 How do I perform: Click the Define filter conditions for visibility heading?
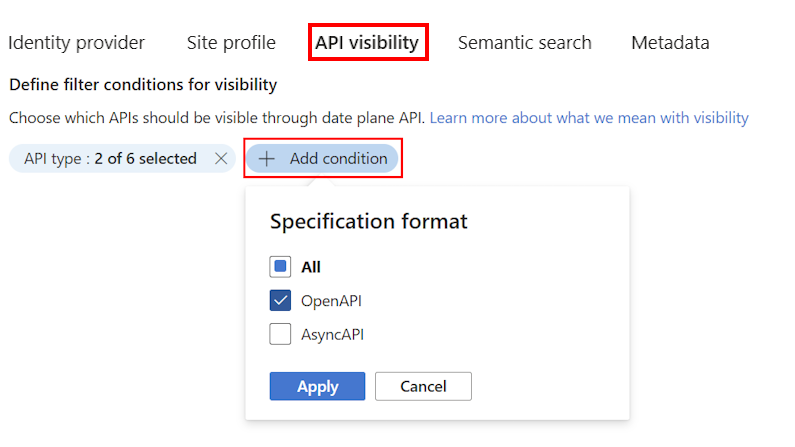click(143, 85)
